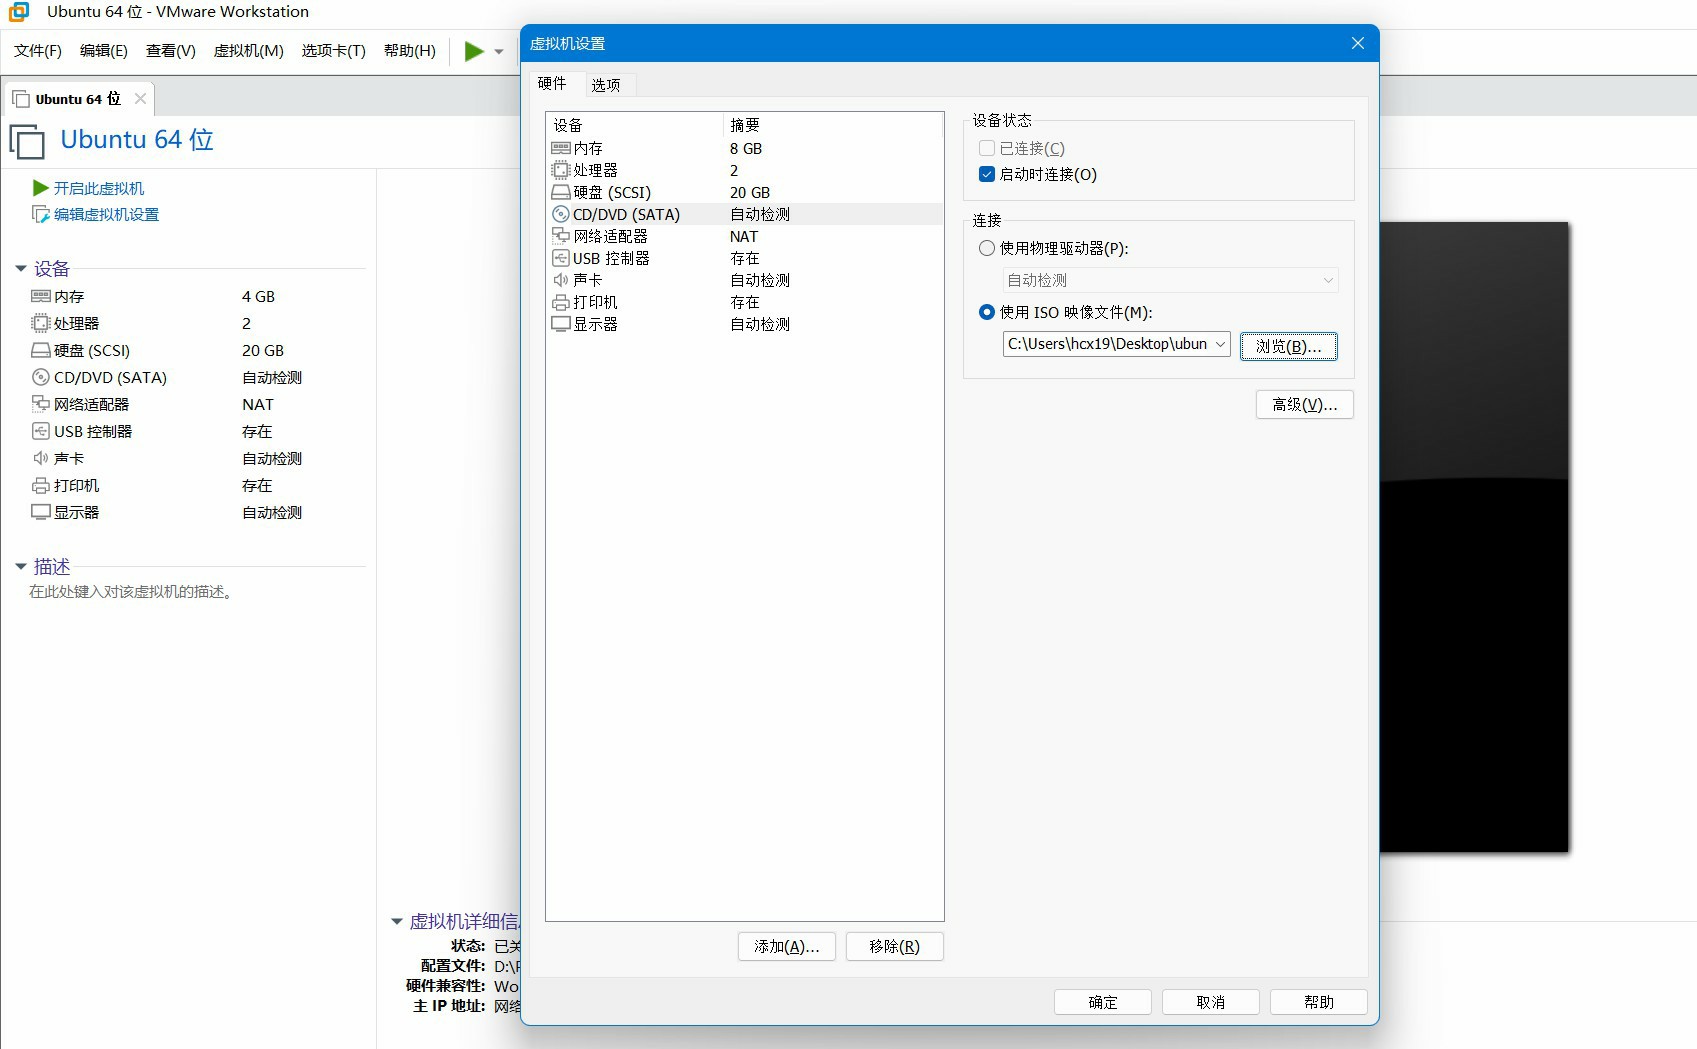Screen dimensions: 1697x1049
Task: Click the 内存 memory icon in left sidebar
Action: point(41,296)
